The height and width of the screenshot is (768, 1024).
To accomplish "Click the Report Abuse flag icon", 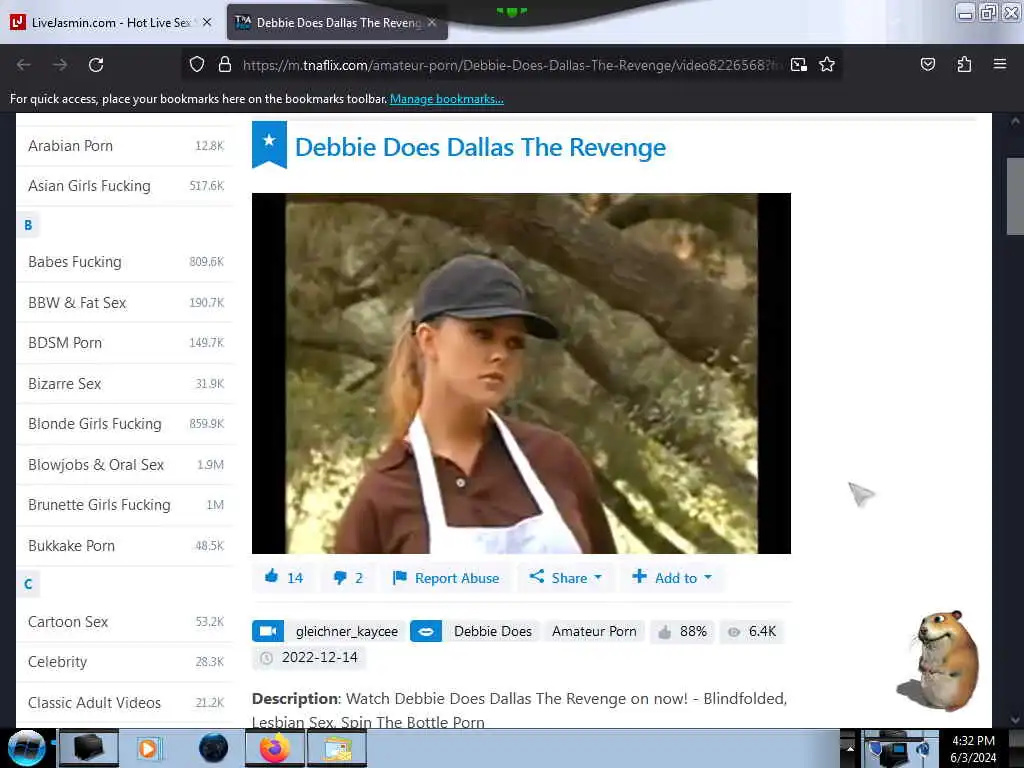I will 399,578.
